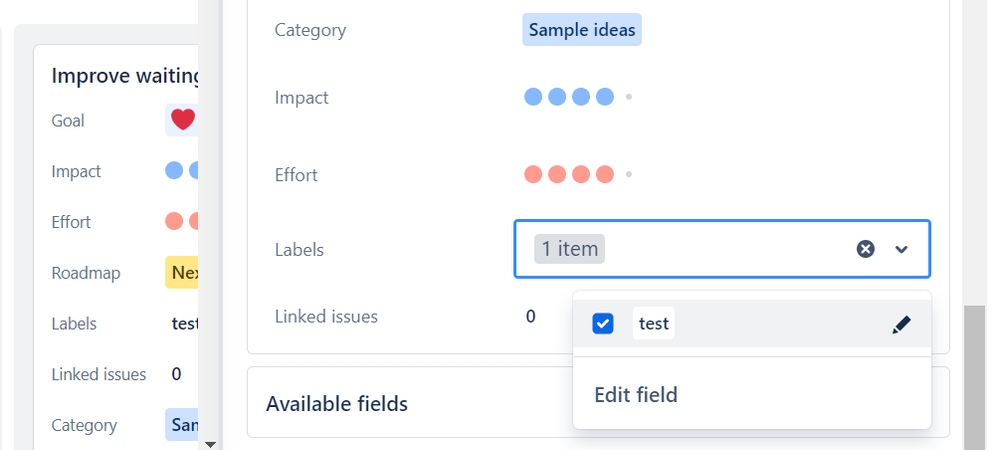Collapse the Labels dropdown chevron

tap(901, 249)
